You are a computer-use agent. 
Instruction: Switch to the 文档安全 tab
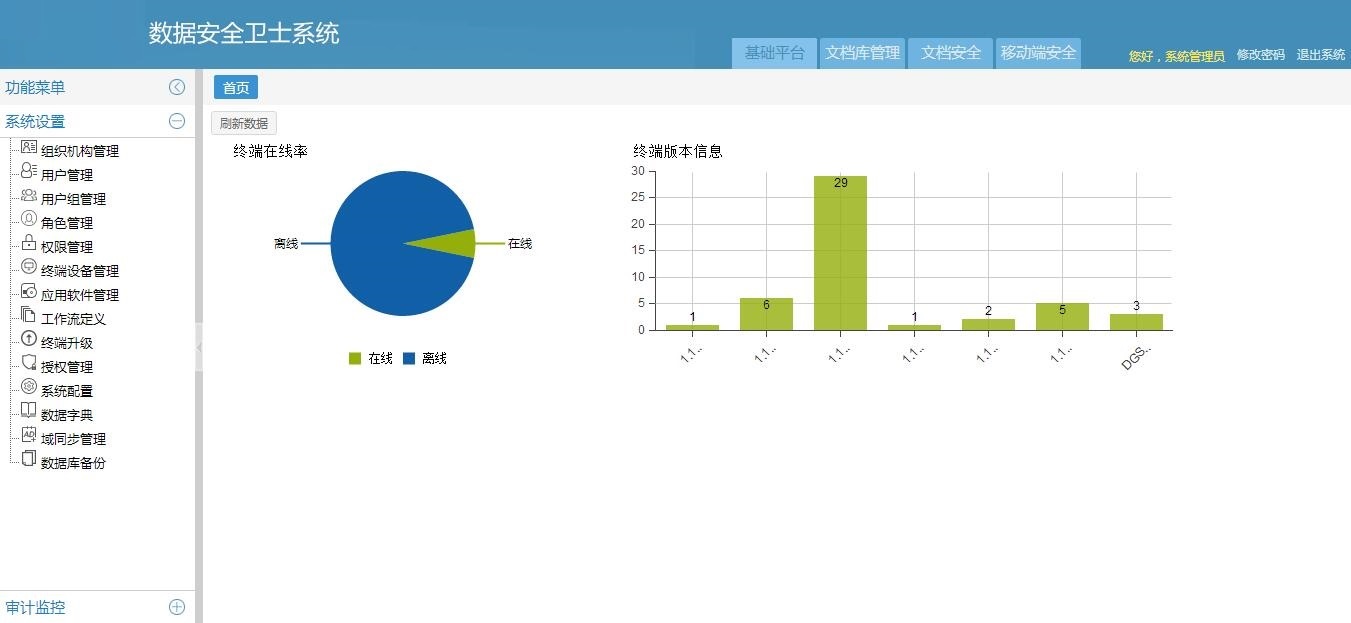949,53
